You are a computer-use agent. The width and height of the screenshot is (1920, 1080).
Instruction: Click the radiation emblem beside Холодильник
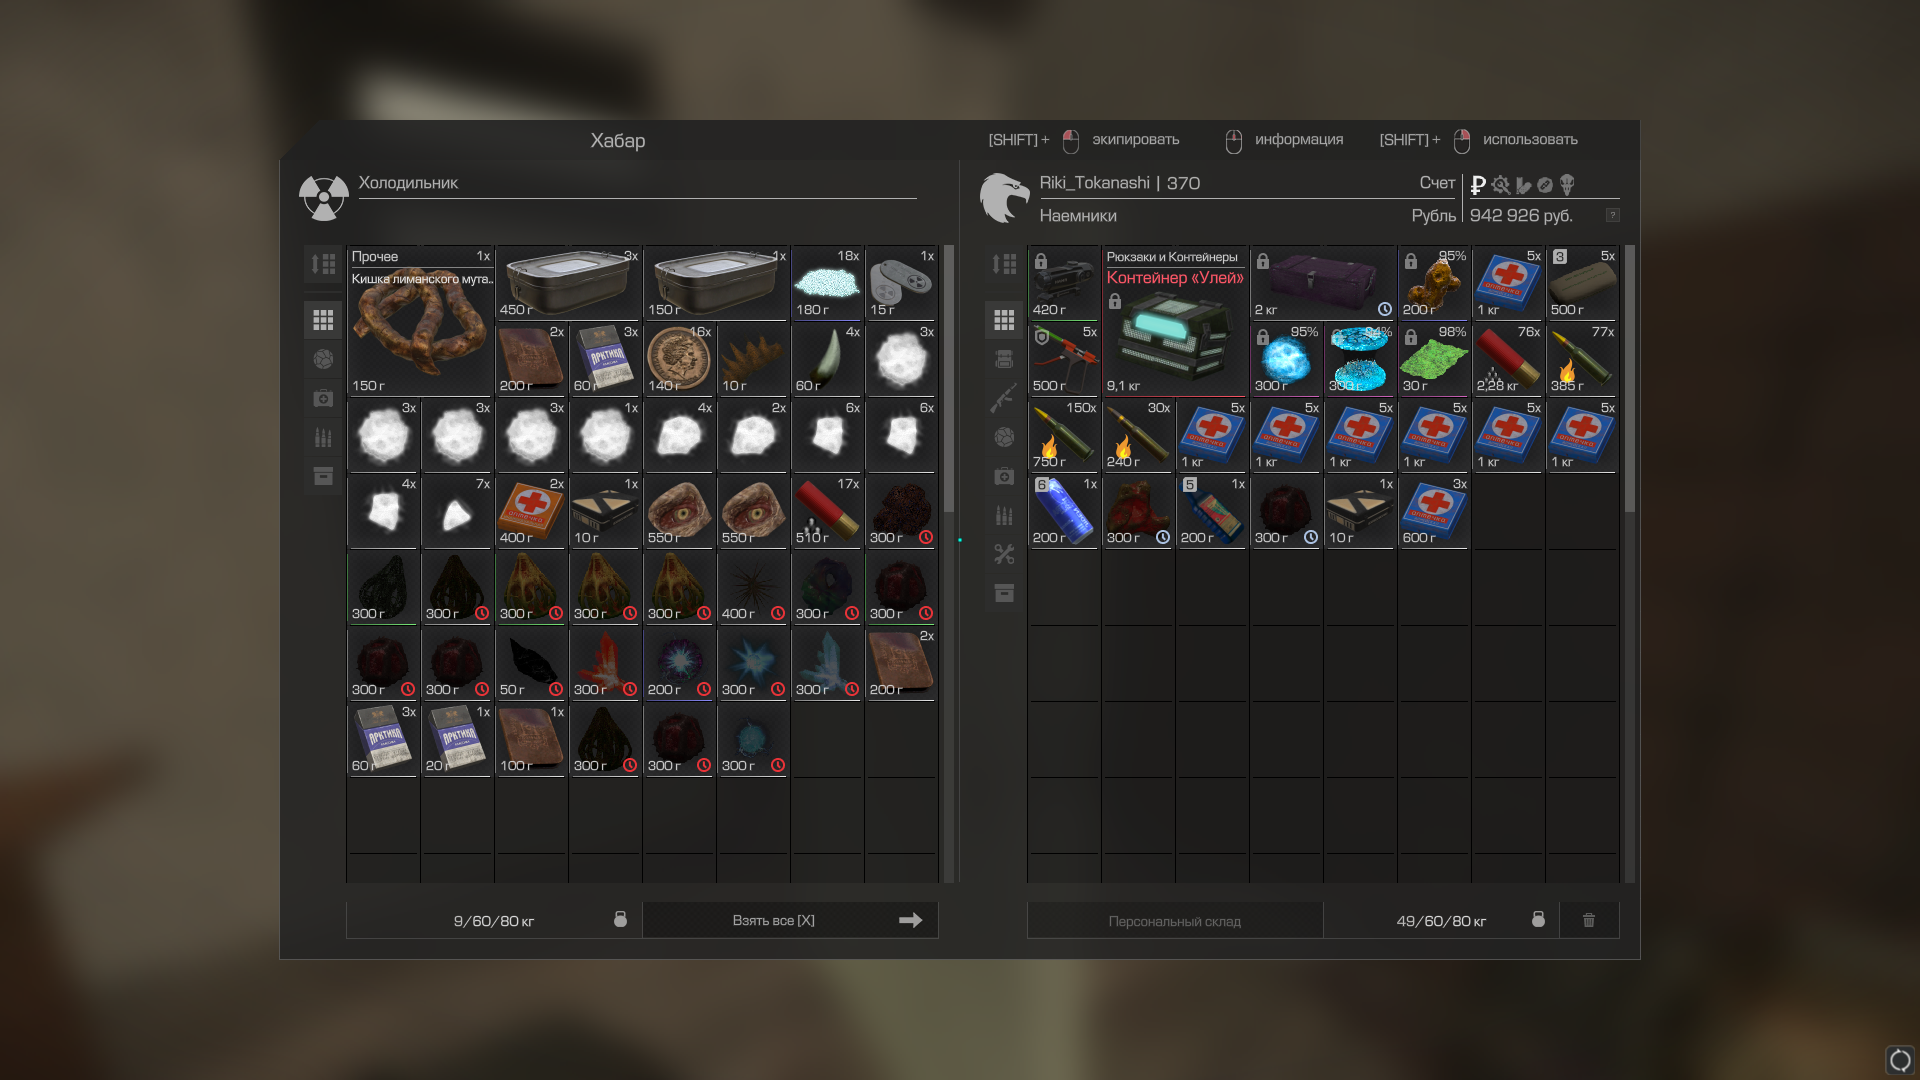324,197
